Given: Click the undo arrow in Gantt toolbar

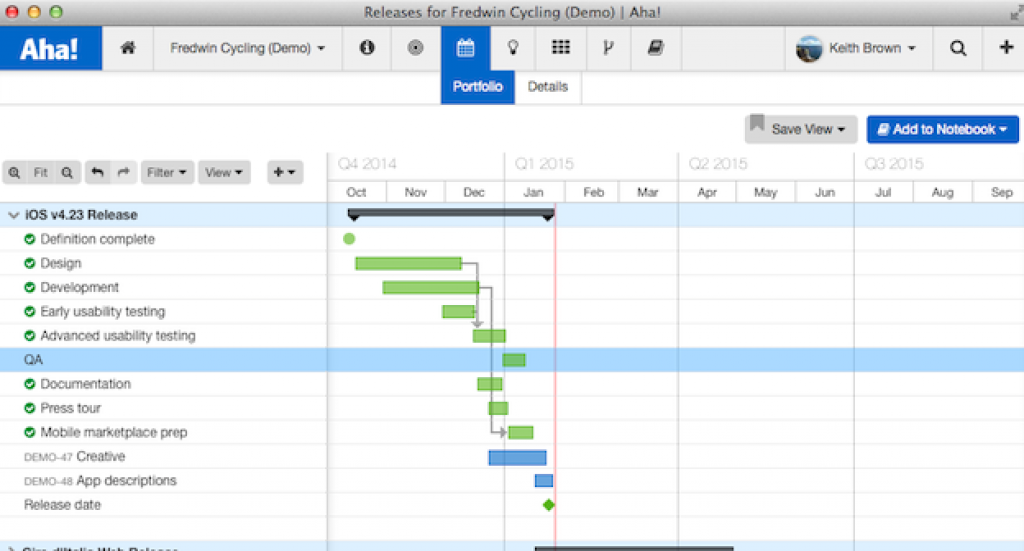Looking at the screenshot, I should [x=97, y=172].
